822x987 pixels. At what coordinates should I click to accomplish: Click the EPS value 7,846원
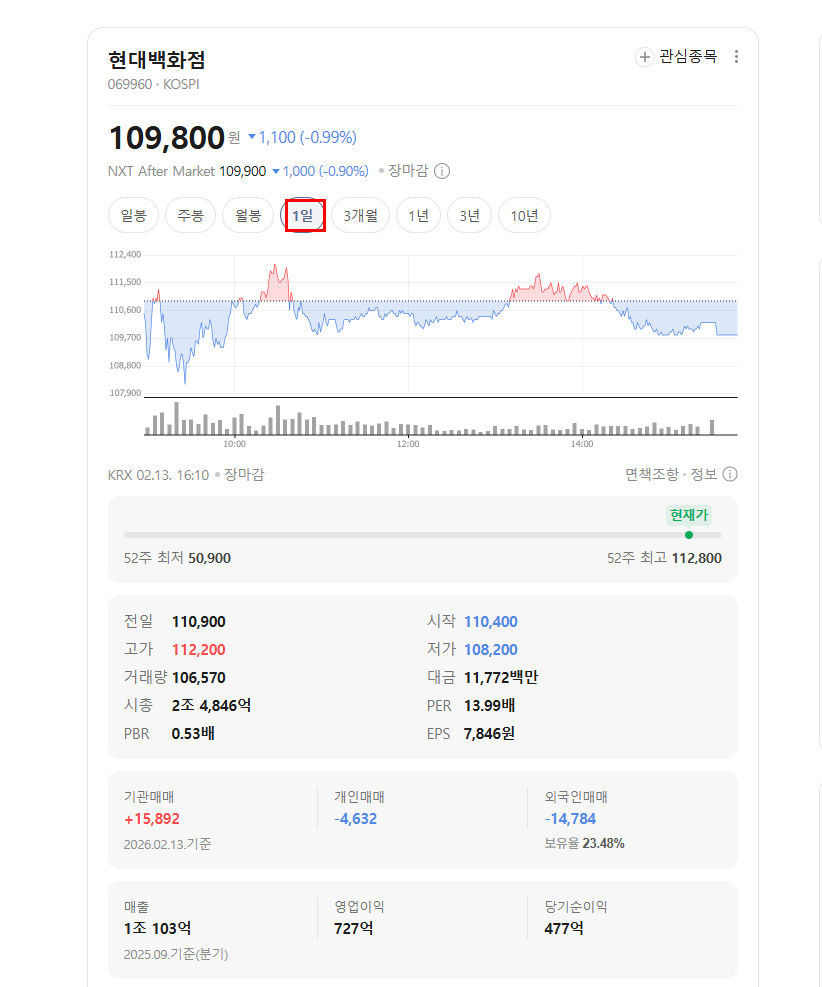[490, 734]
